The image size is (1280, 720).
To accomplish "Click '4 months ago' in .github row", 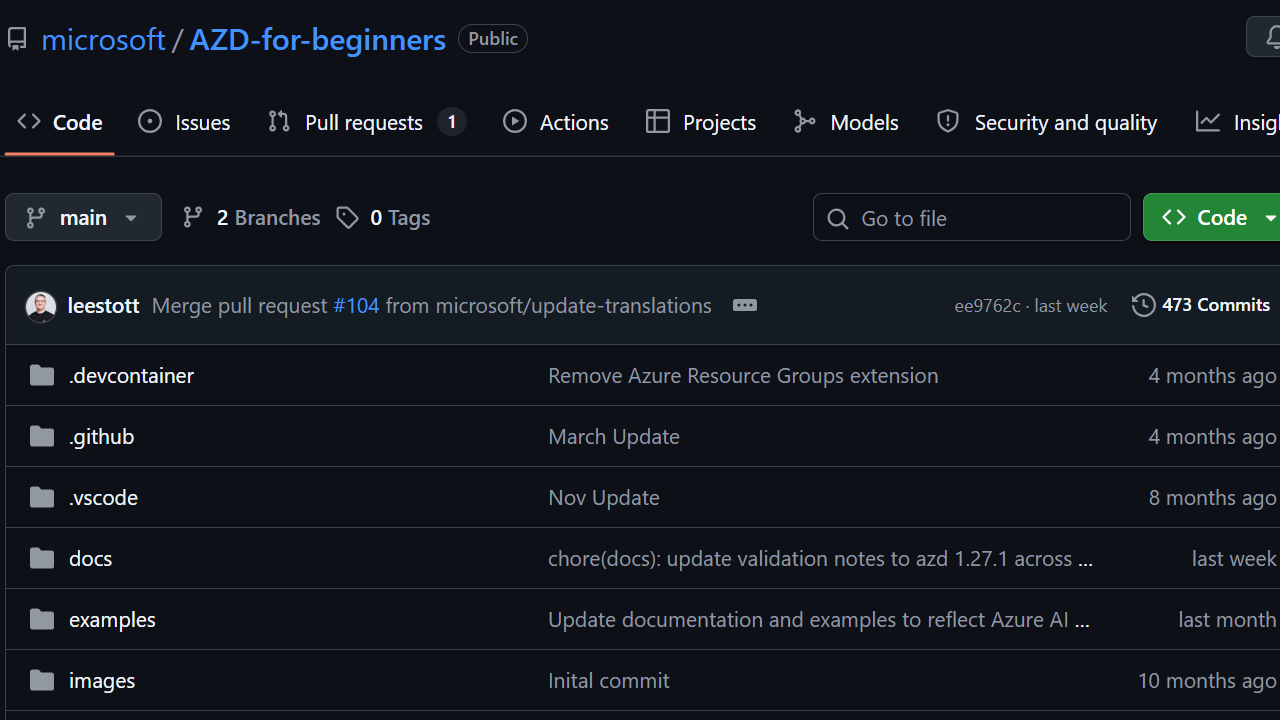I will click(1213, 436).
